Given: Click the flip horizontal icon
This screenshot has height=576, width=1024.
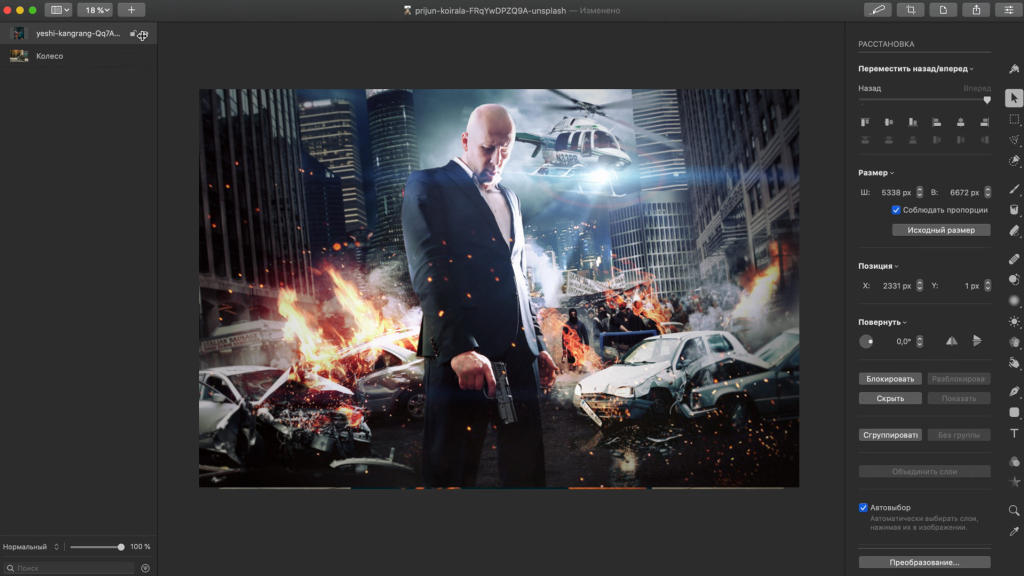Looking at the screenshot, I should (952, 341).
